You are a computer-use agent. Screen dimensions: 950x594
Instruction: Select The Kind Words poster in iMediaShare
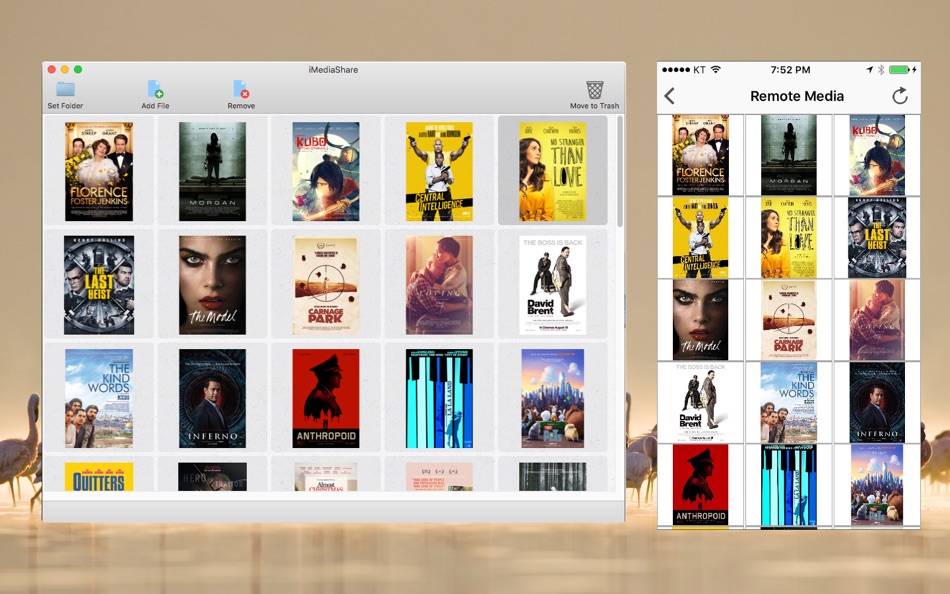point(99,398)
